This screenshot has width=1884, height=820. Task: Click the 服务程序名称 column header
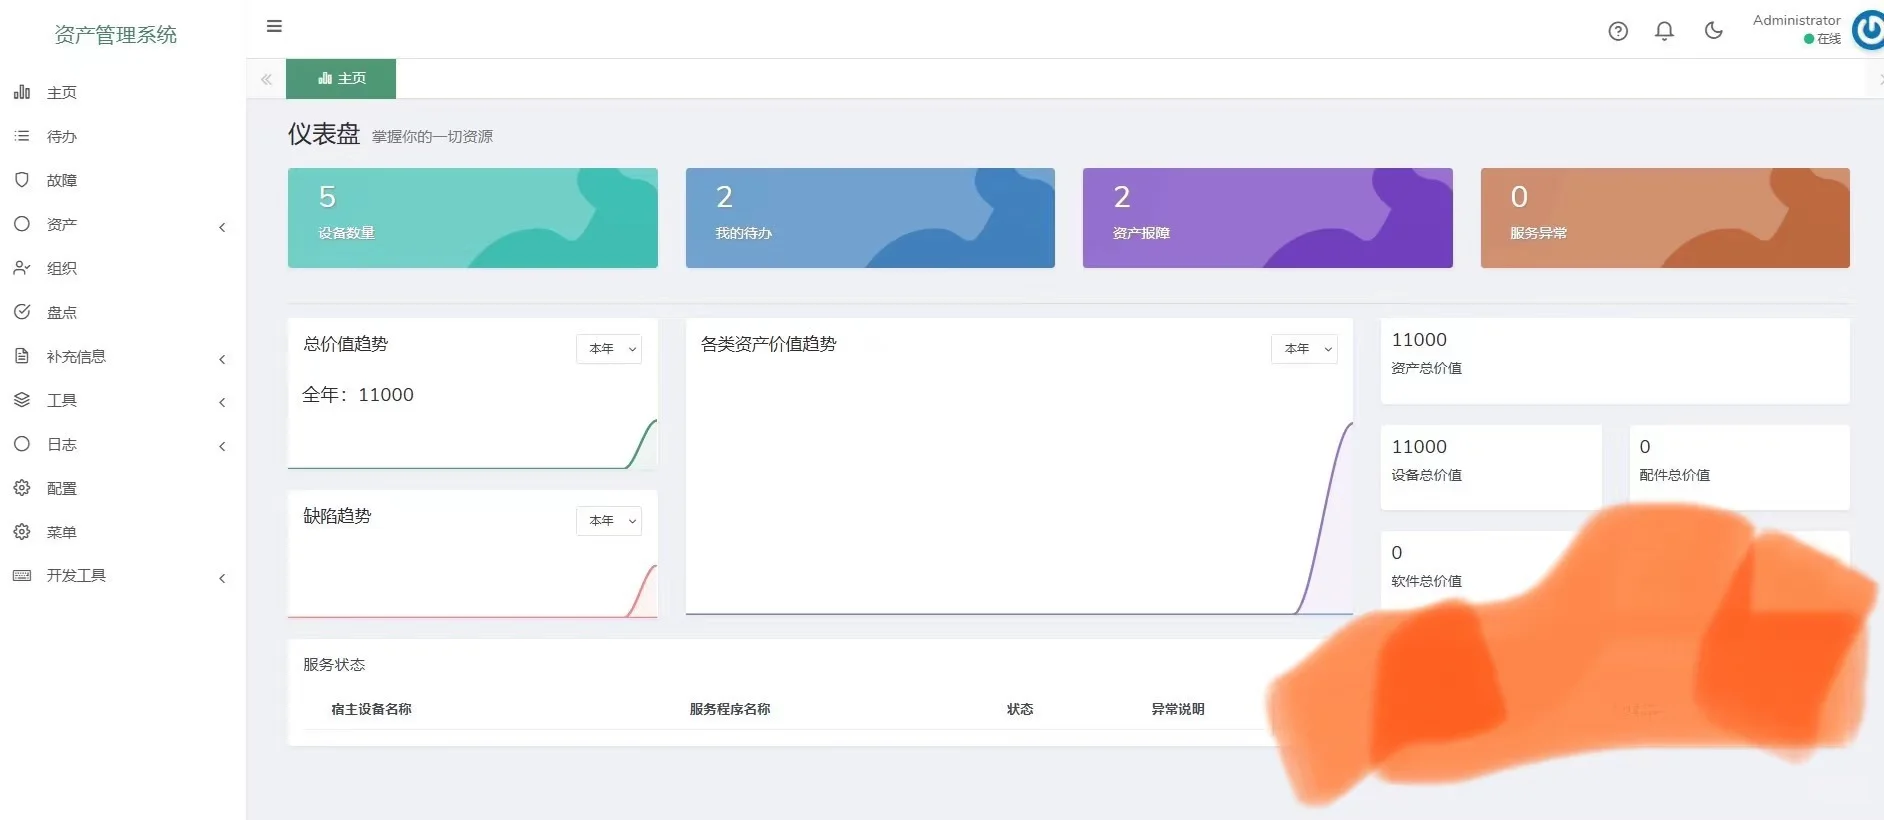coord(730,709)
